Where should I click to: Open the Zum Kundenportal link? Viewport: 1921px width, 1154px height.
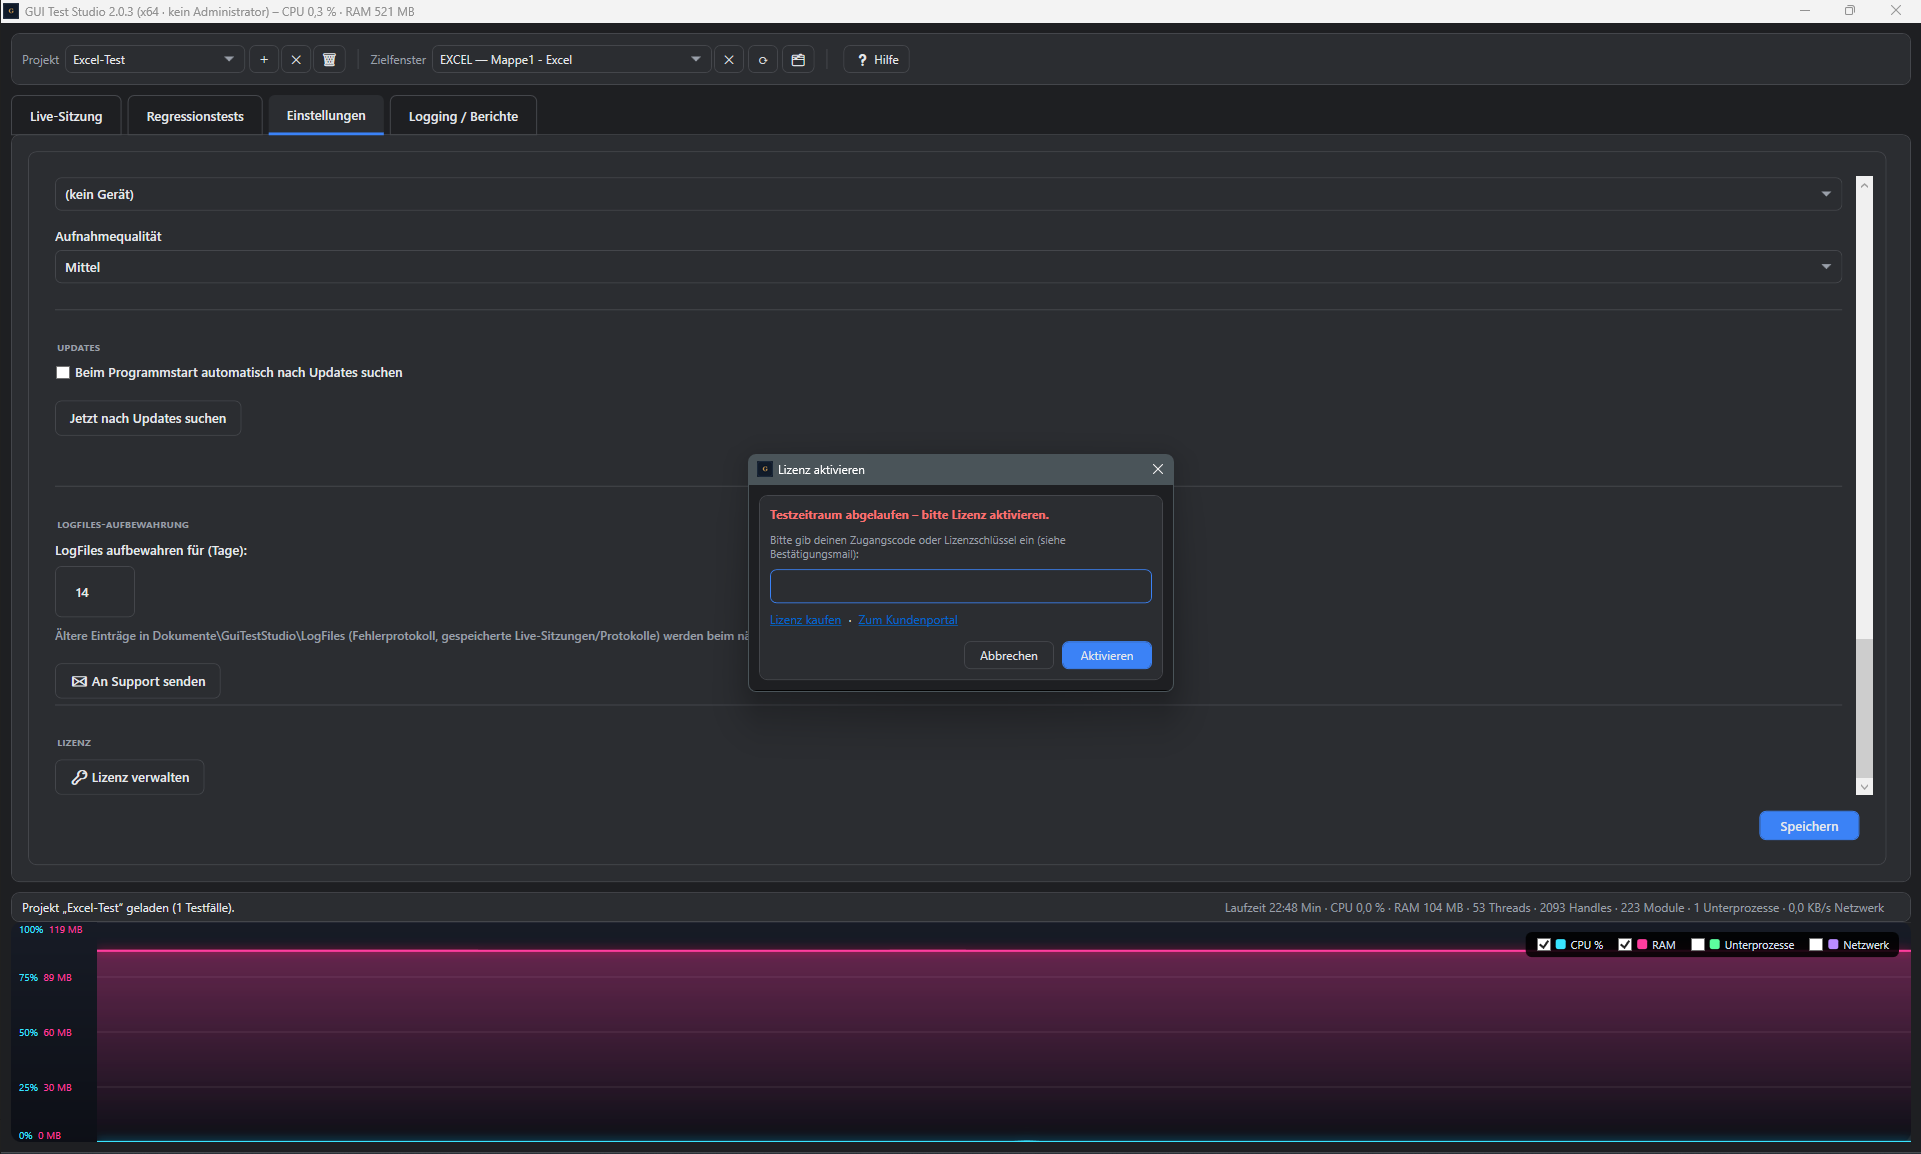click(908, 620)
